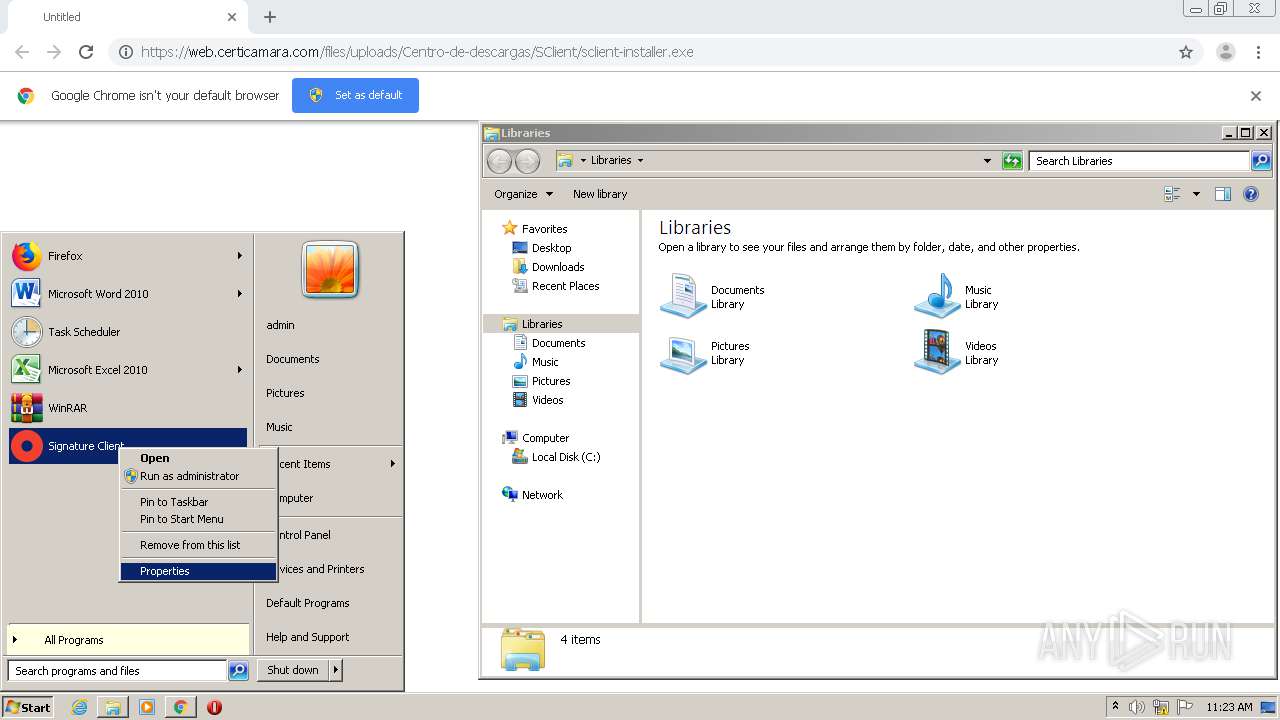
Task: Open WinRAR from the Start menu
Action: 128,408
